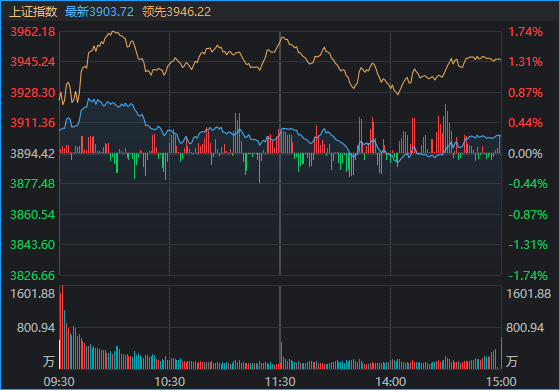Select the 最新3903.72 value in header
560x390 pixels.
click(x=99, y=12)
